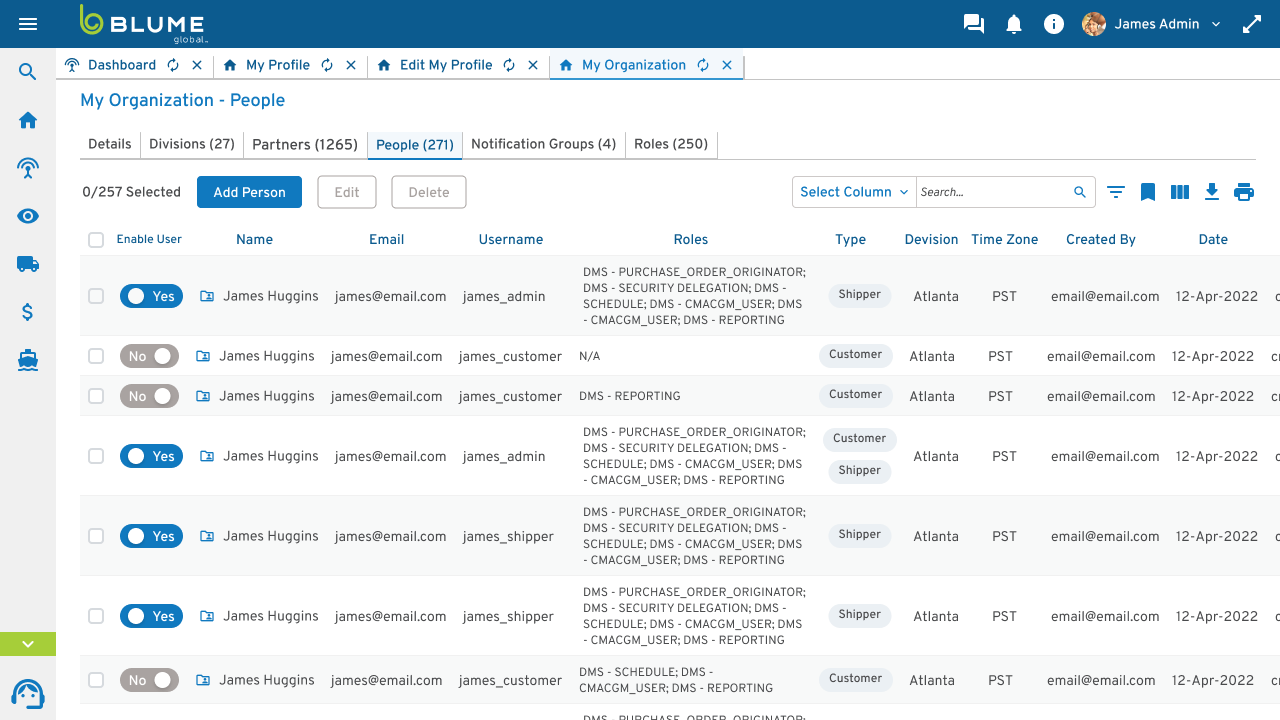
Task: Open the Select Column dropdown
Action: [x=854, y=192]
